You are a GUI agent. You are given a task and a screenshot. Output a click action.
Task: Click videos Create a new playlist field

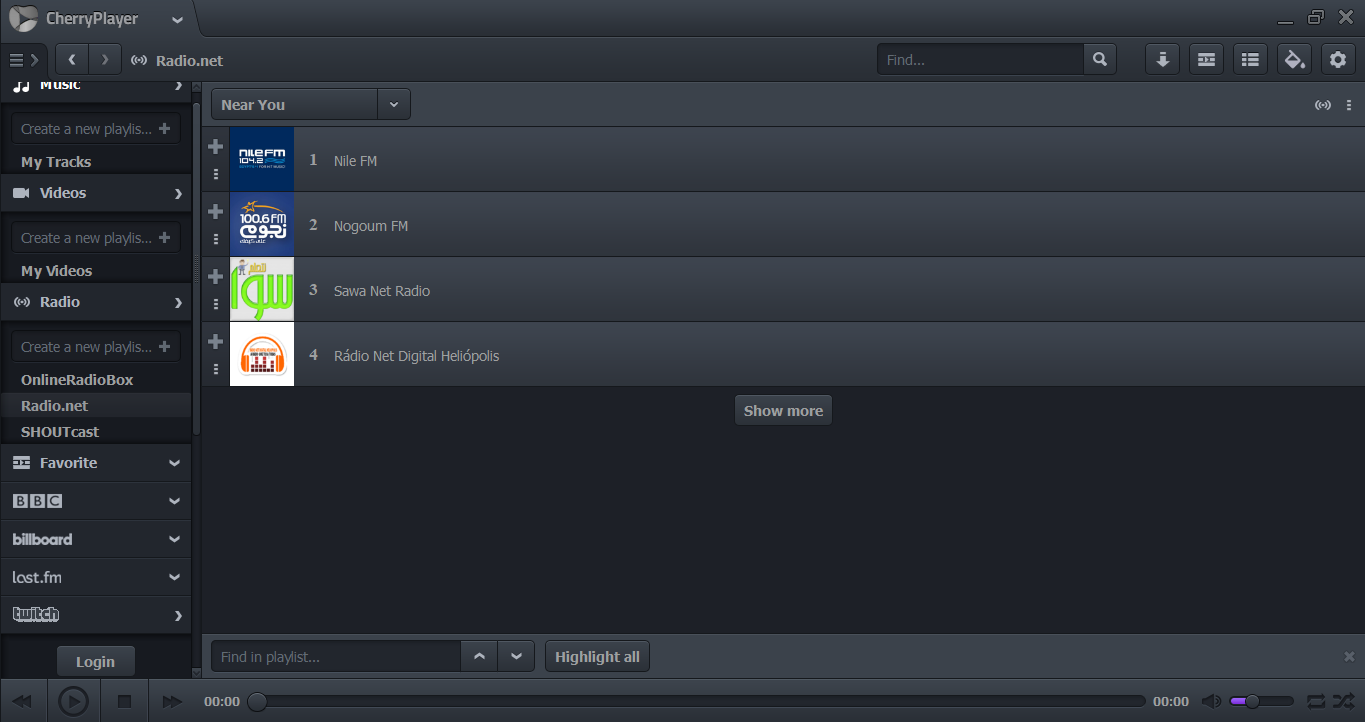96,238
